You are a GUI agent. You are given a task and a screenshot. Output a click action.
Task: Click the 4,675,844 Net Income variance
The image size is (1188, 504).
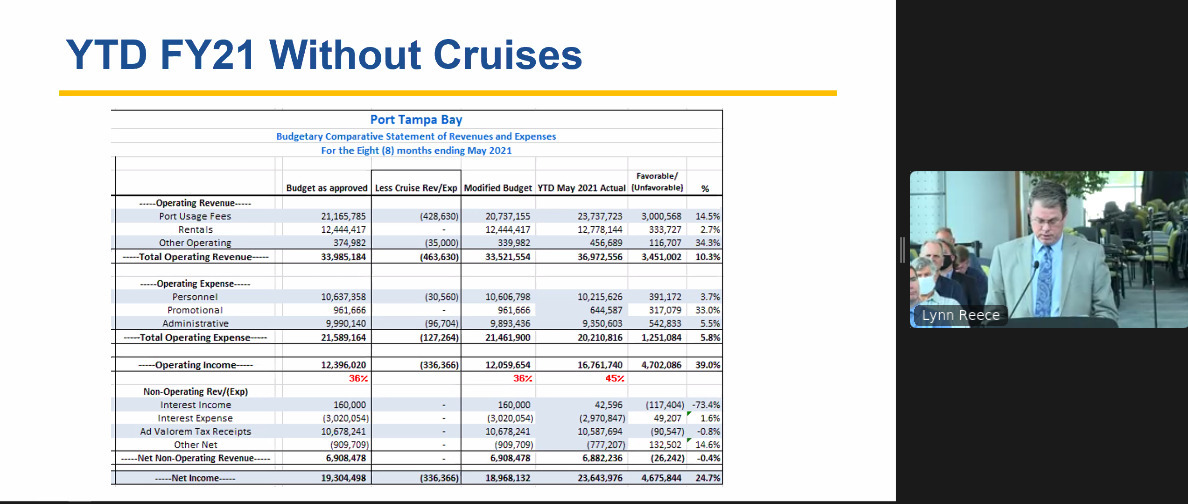tap(661, 478)
